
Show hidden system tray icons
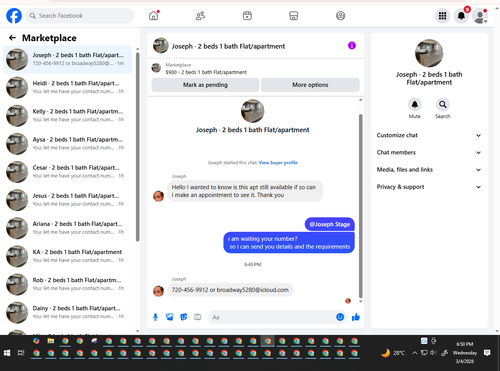415,353
